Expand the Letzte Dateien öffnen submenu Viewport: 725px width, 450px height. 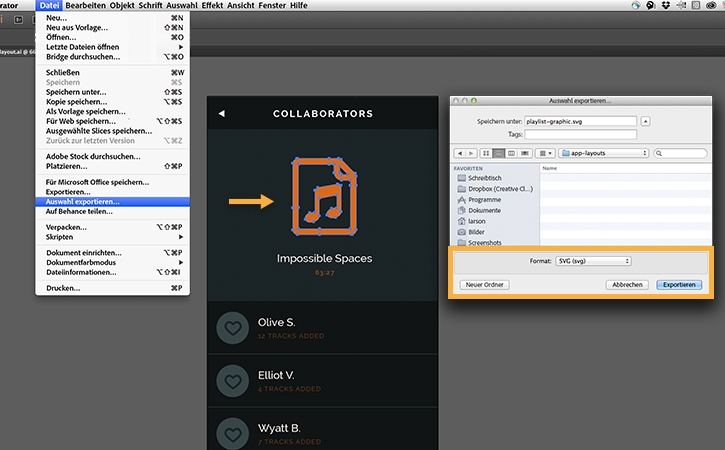click(x=112, y=47)
